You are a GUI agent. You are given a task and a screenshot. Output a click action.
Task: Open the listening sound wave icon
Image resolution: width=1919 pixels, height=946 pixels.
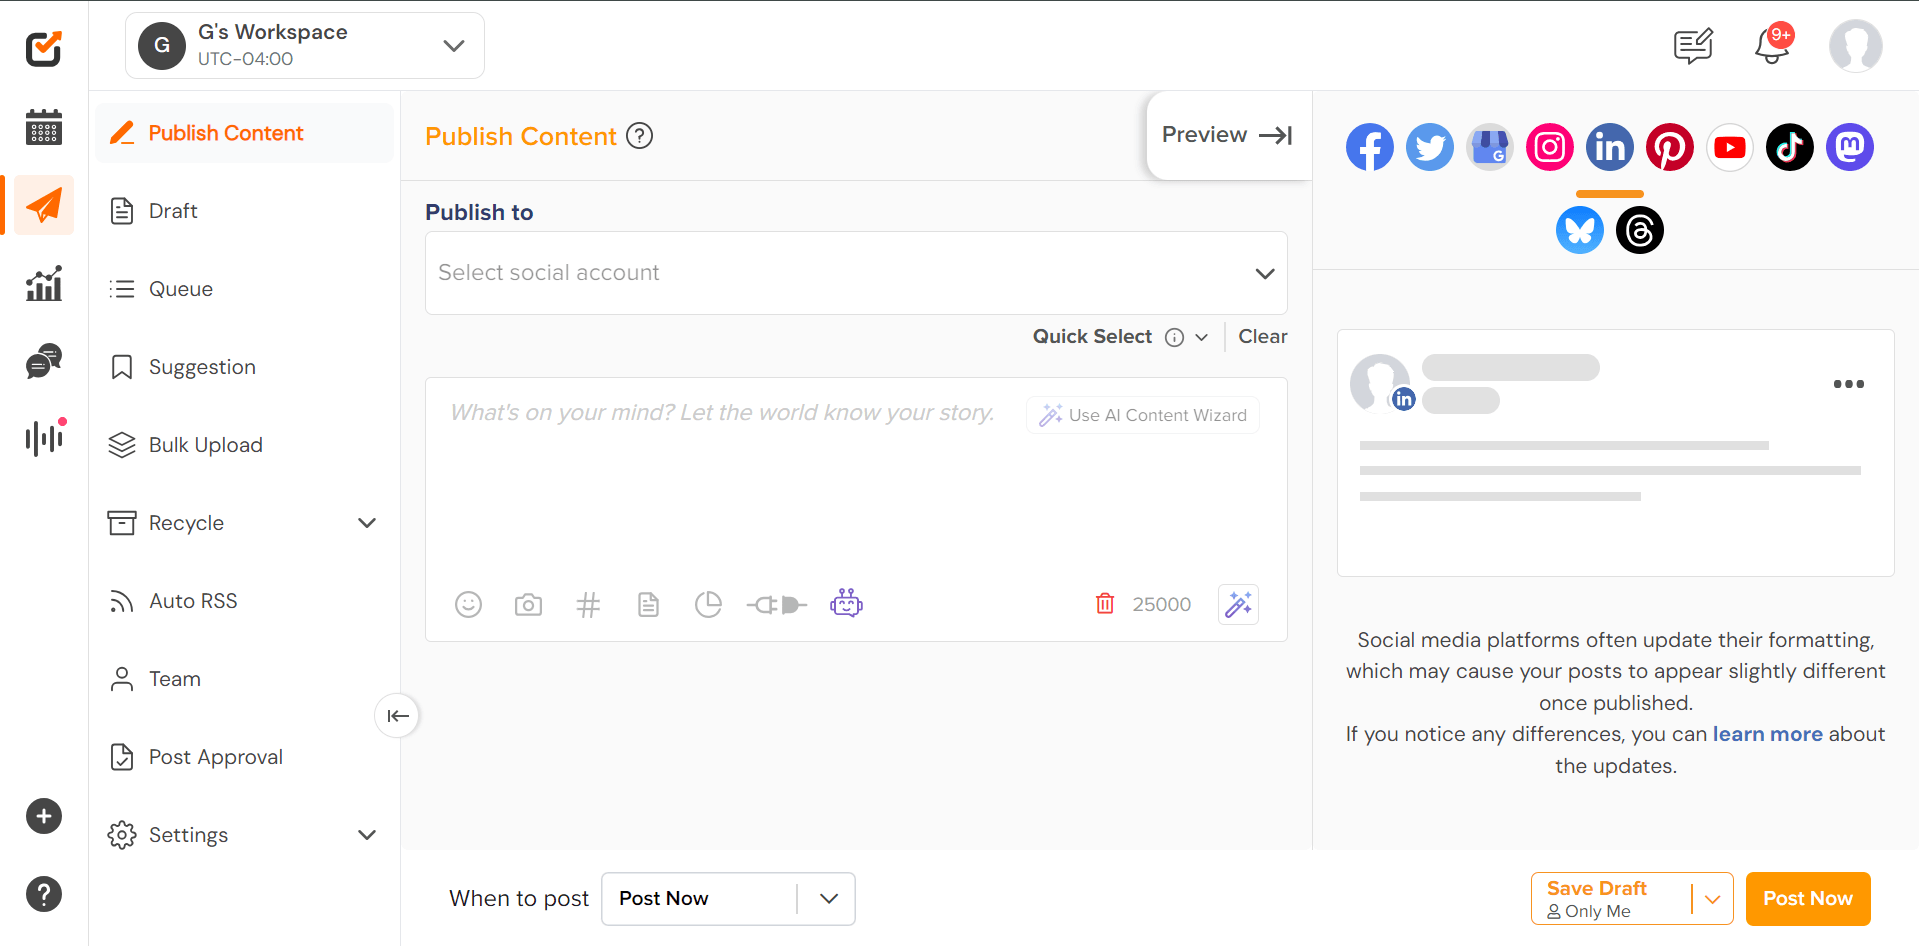[x=44, y=438]
